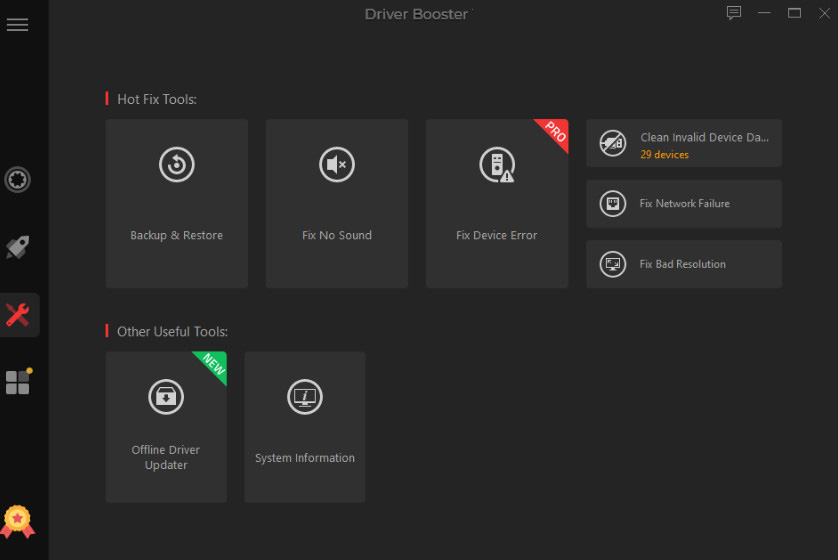Viewport: 838px width, 560px height.
Task: Open the Boost rocket icon in sidebar
Action: pos(18,247)
